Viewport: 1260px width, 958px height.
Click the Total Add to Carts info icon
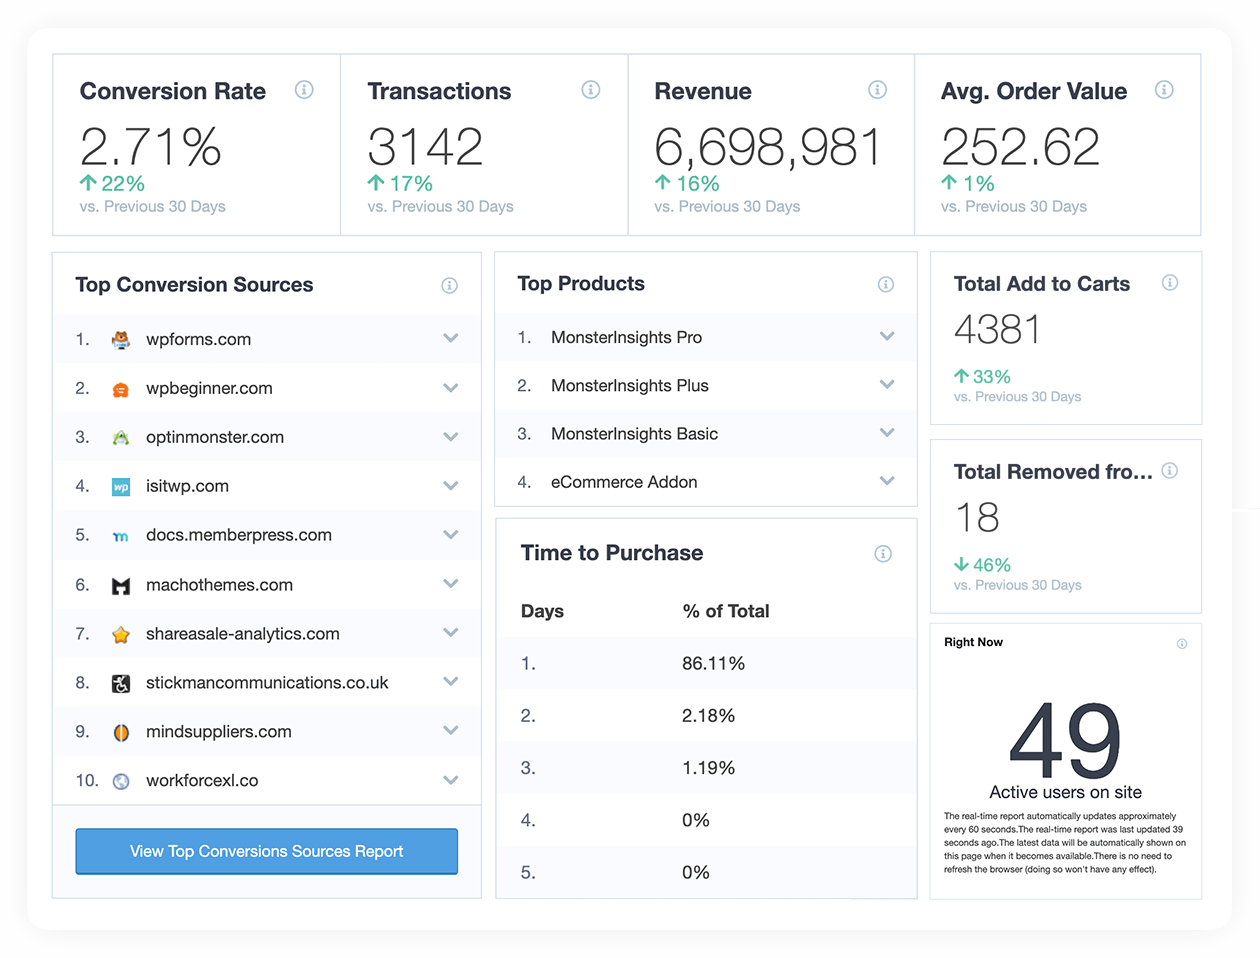point(1170,283)
